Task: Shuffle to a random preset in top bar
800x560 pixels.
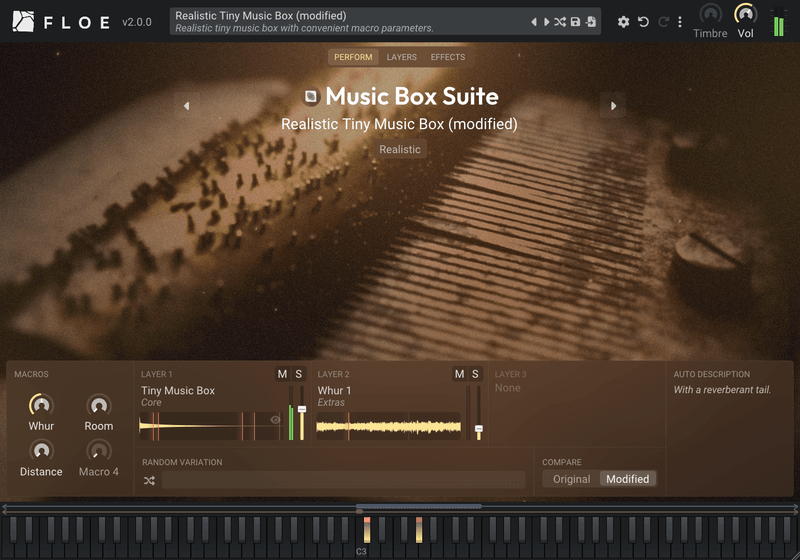Action: [560, 22]
